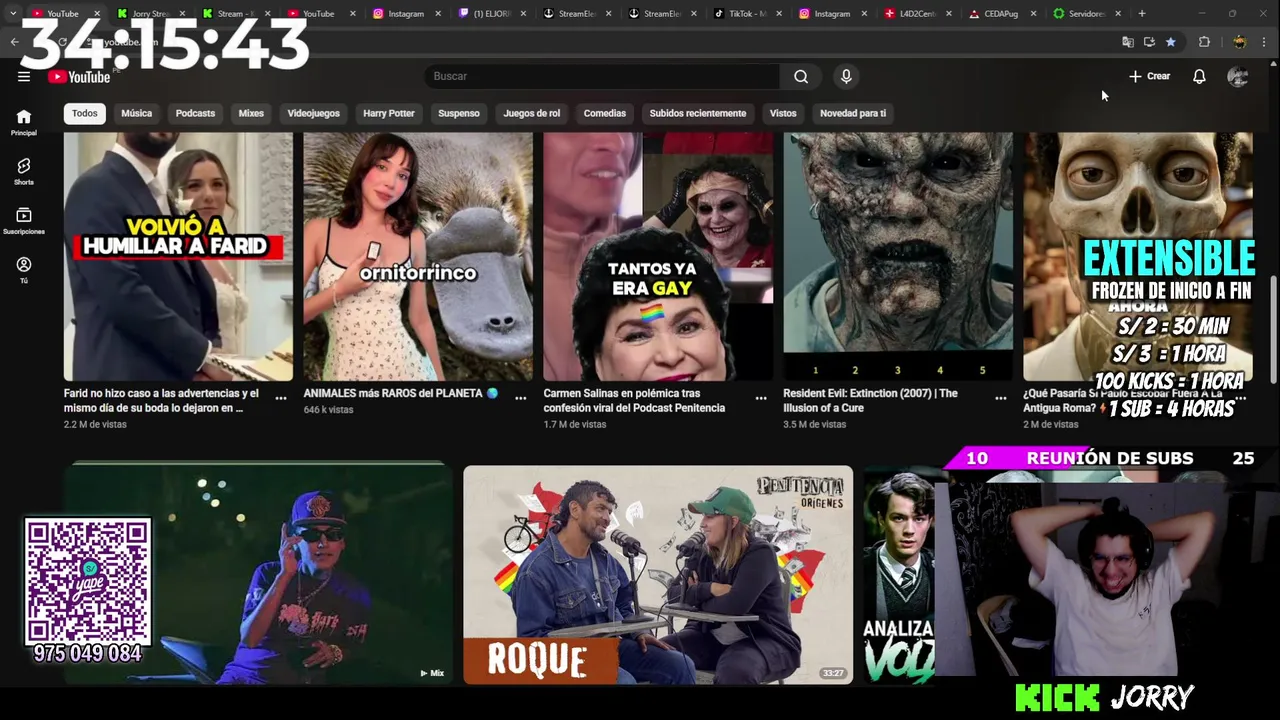The width and height of the screenshot is (1280, 720).
Task: Close the CEDAPug browser tab
Action: pyautogui.click(x=1032, y=14)
